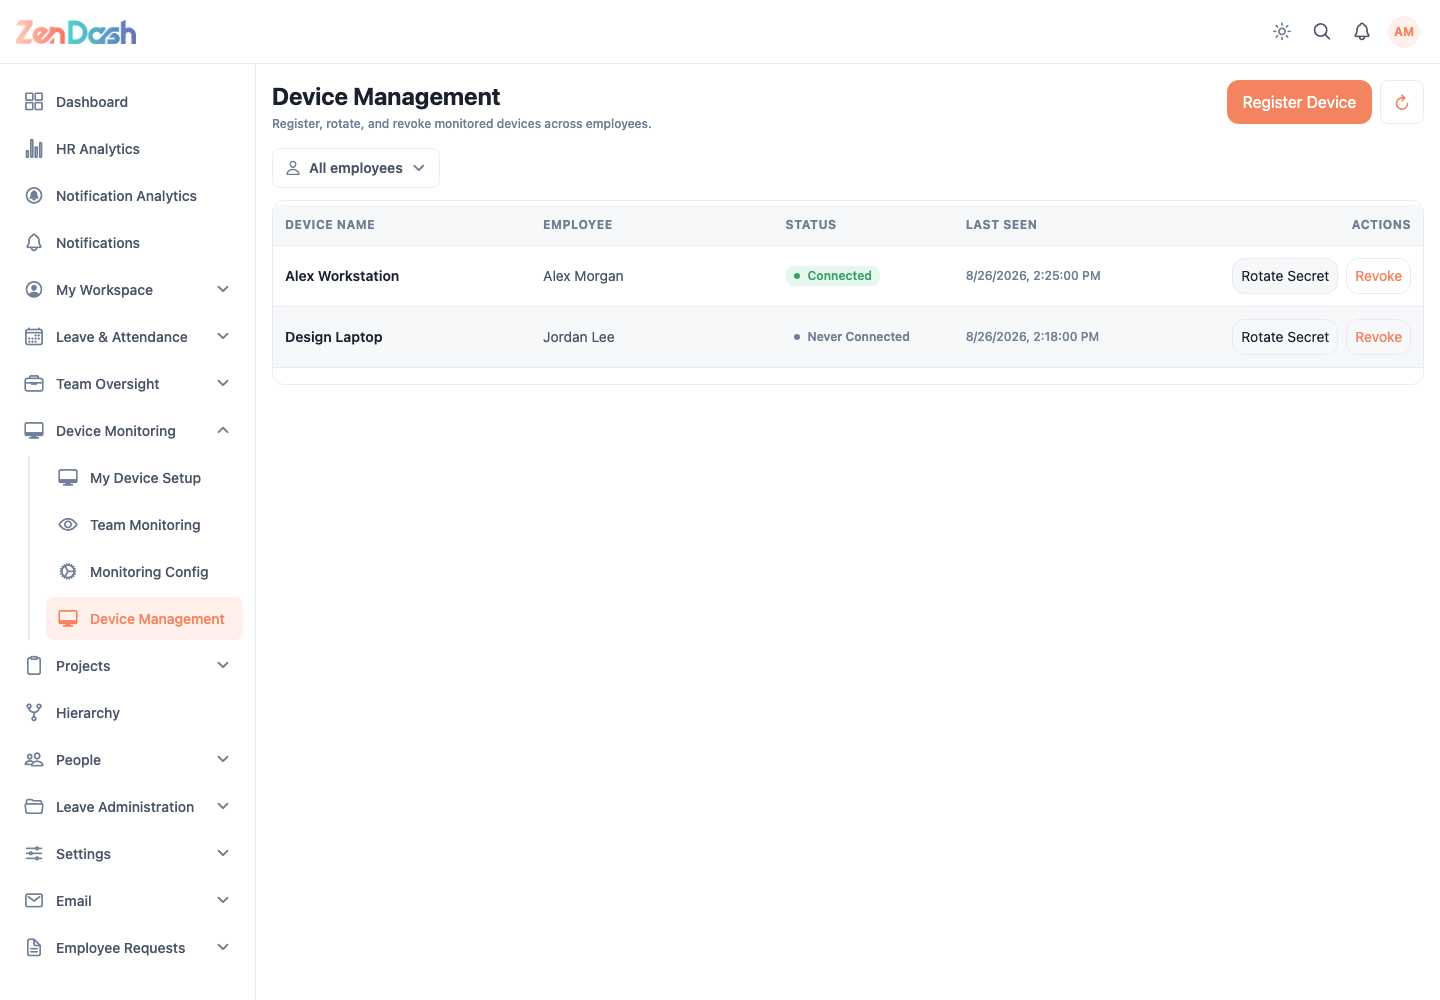
Task: Click the Monitoring Config gear icon
Action: coord(68,571)
